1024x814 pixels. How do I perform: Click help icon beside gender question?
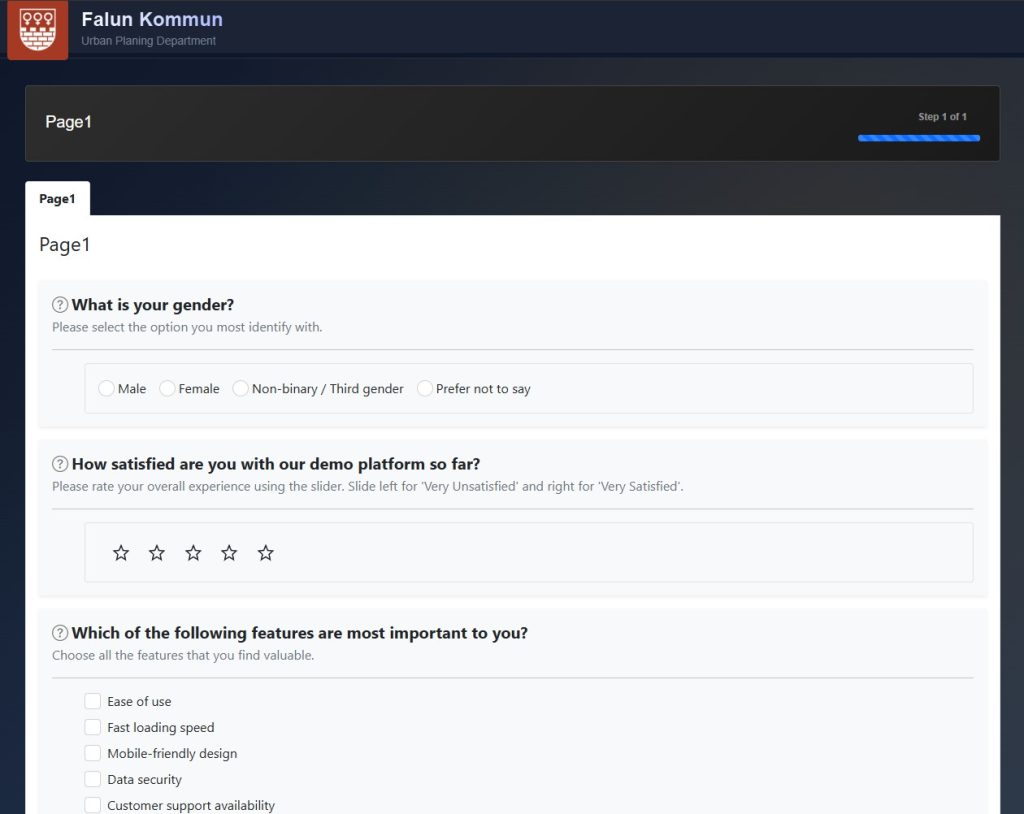[x=60, y=305]
